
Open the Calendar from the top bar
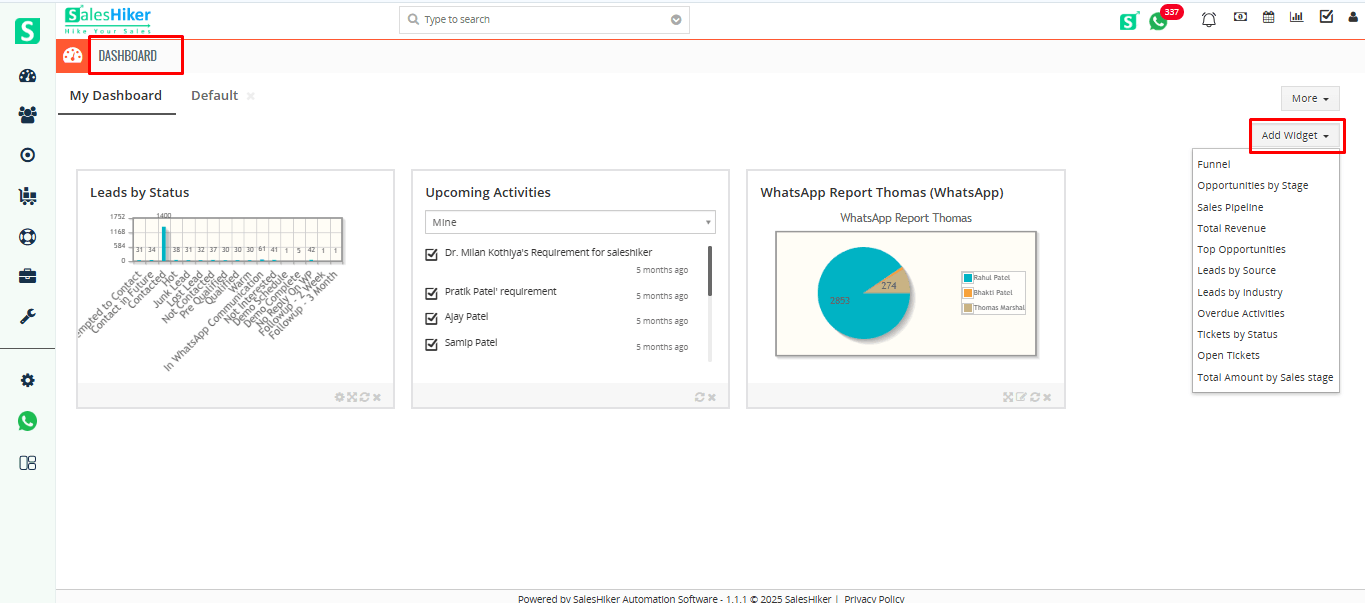[1268, 18]
